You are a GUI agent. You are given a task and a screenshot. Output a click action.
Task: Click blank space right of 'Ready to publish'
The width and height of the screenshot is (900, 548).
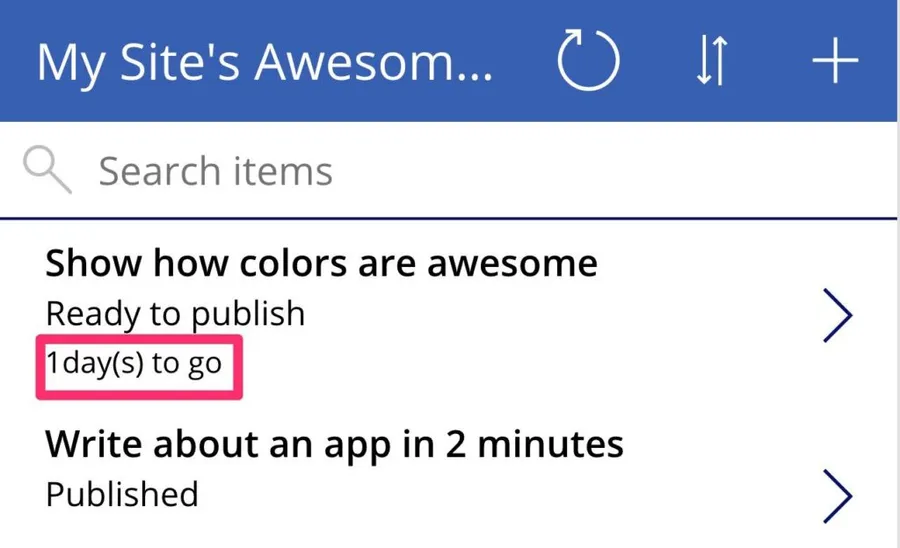(x=550, y=314)
